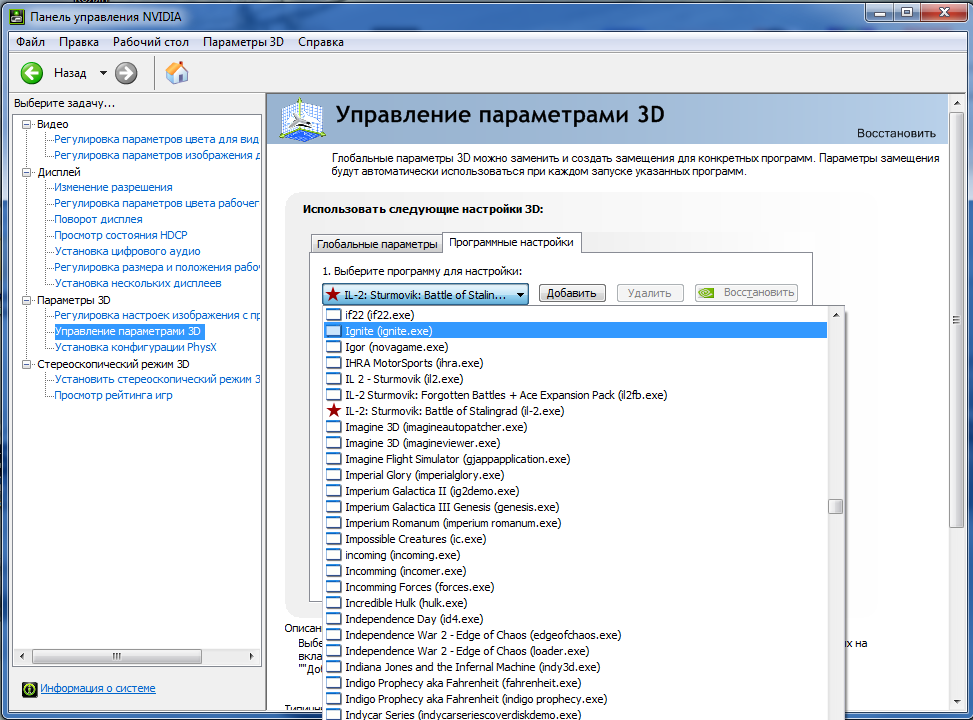Click the icon of the if22 (if22.exe) entry
The width and height of the screenshot is (973, 720).
click(x=334, y=315)
